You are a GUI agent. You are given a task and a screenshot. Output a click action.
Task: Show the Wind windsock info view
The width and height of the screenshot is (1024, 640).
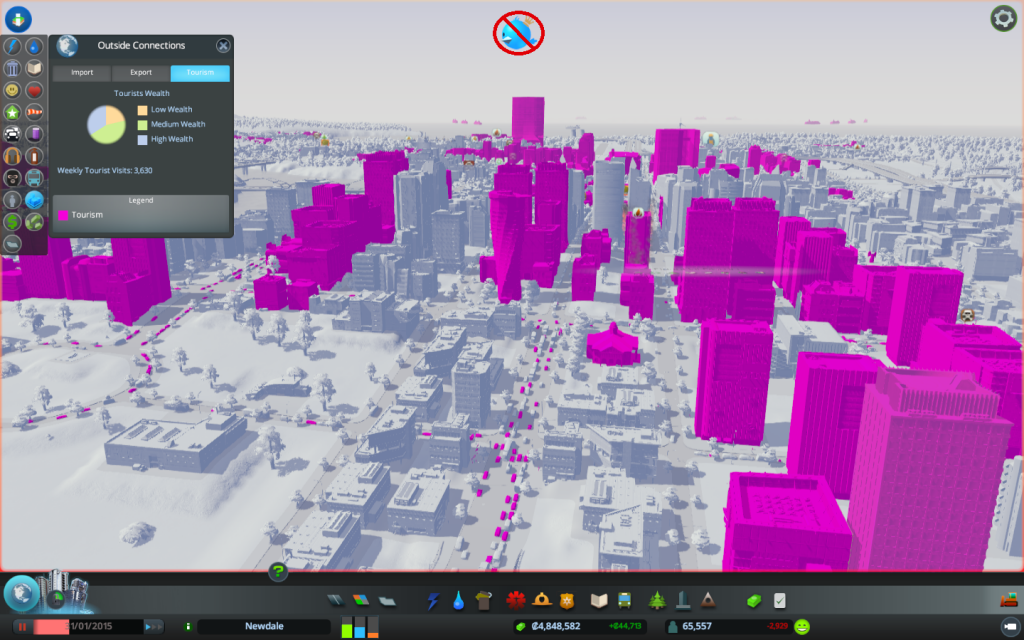[34, 112]
